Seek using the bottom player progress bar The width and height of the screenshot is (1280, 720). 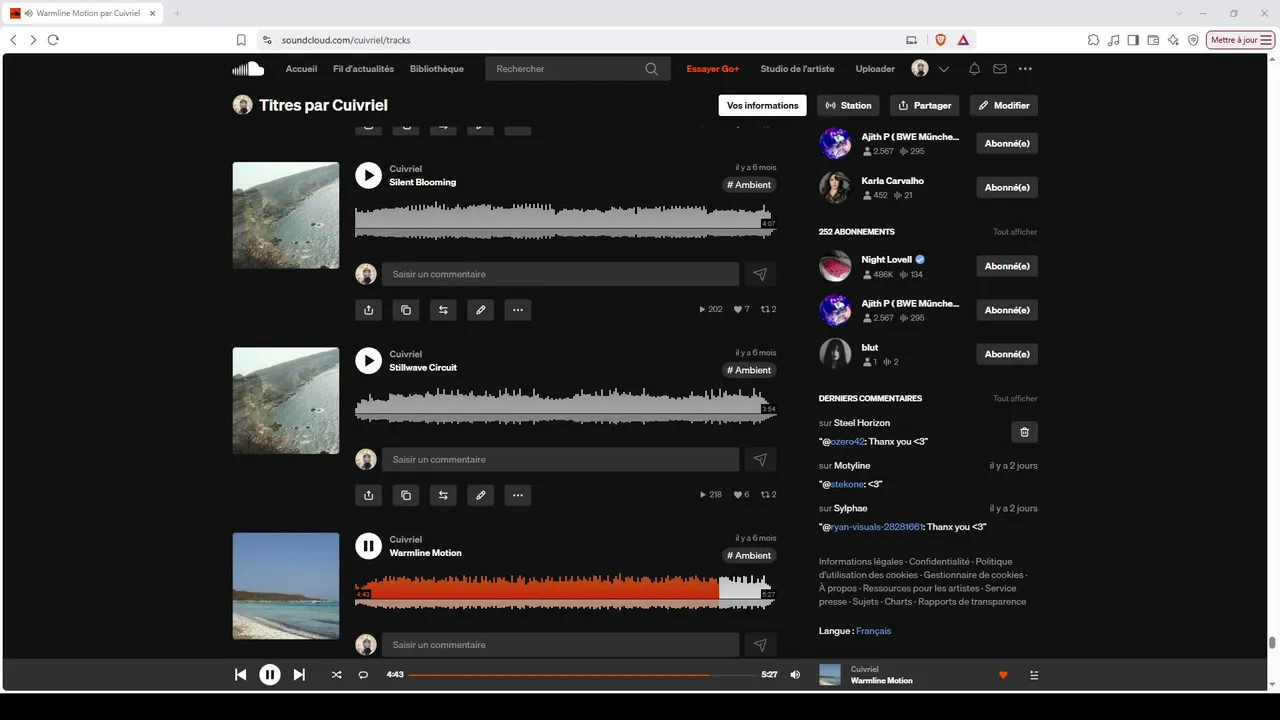coord(582,675)
